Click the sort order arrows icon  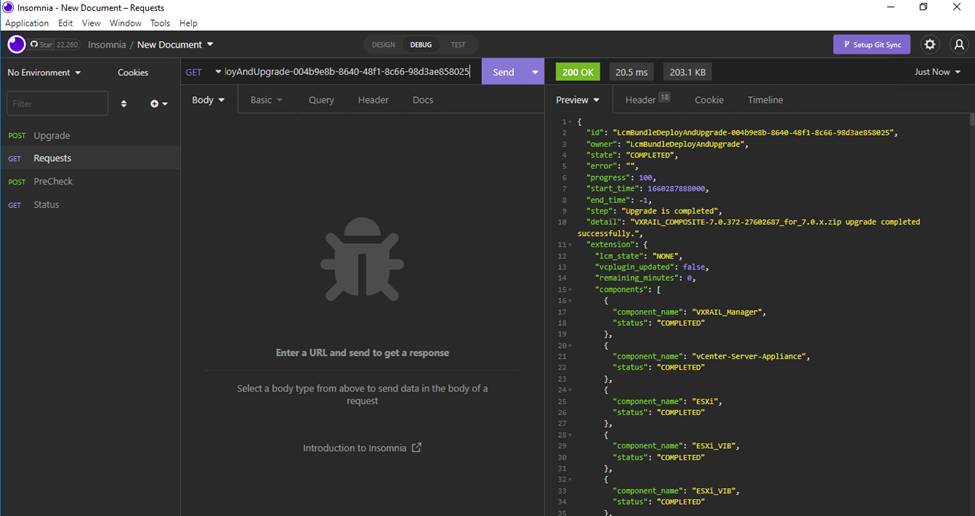click(x=124, y=104)
